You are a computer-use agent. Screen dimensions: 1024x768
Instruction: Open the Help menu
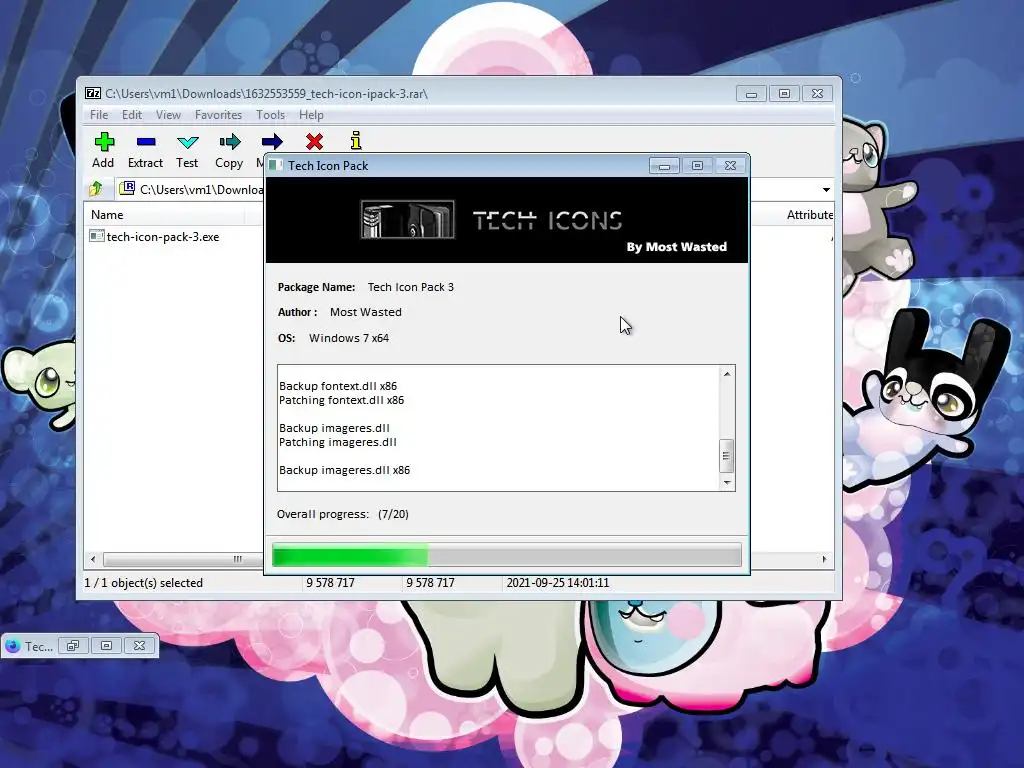(x=312, y=115)
